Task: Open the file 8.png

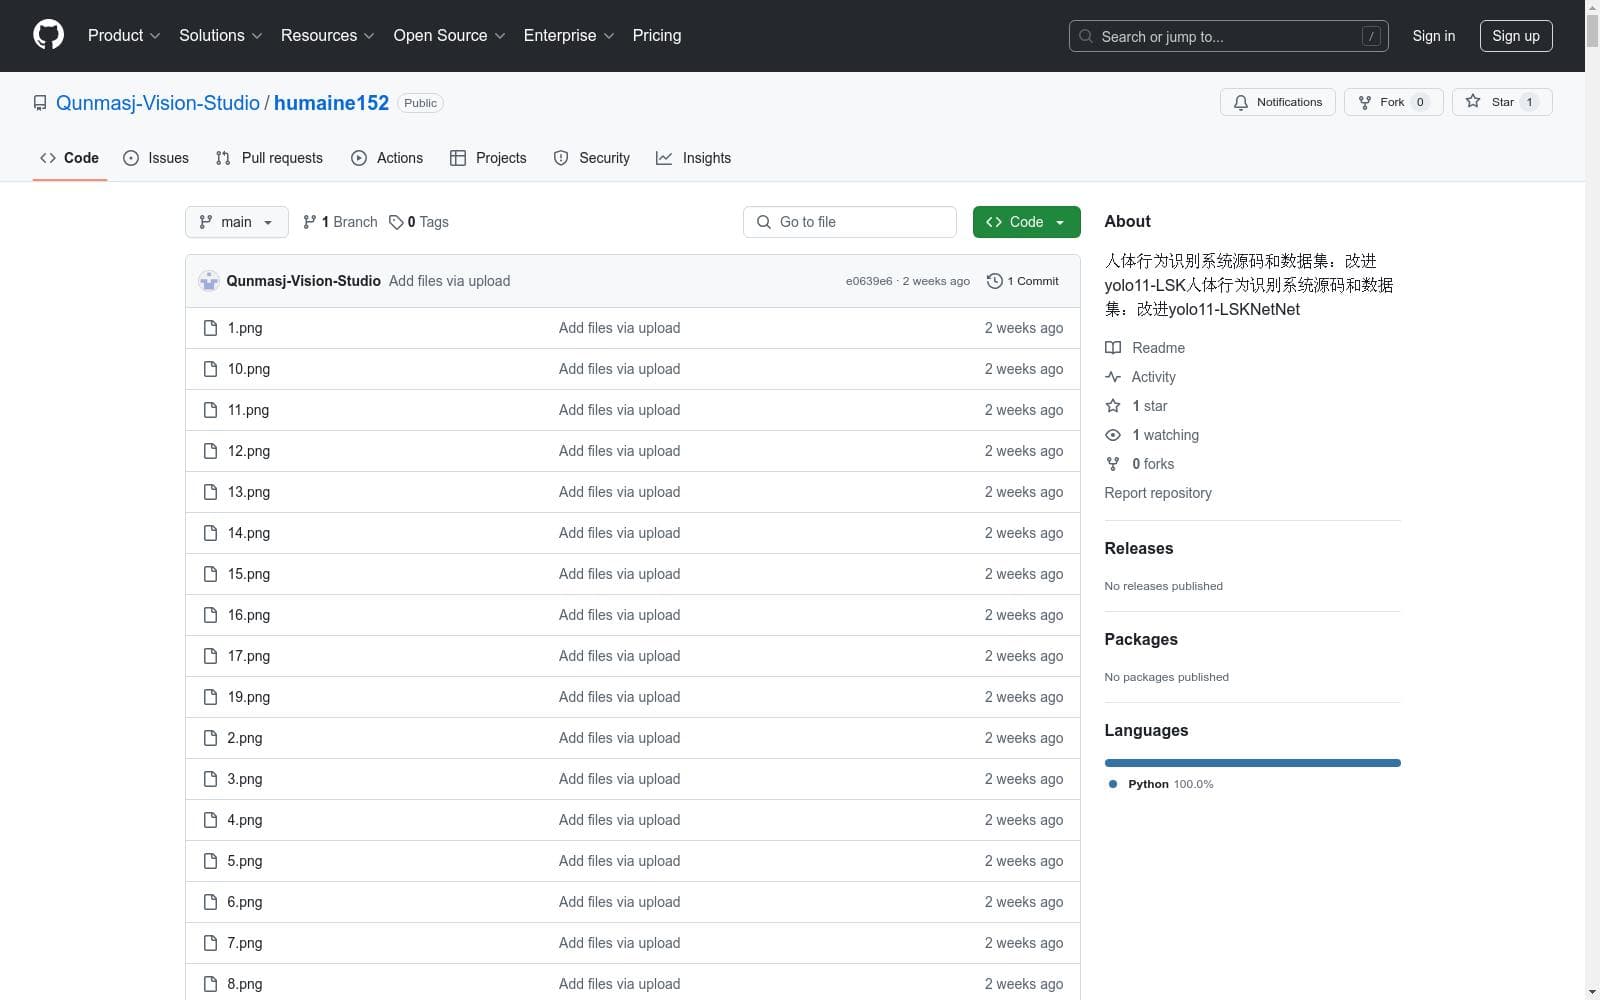Action: pyautogui.click(x=245, y=984)
